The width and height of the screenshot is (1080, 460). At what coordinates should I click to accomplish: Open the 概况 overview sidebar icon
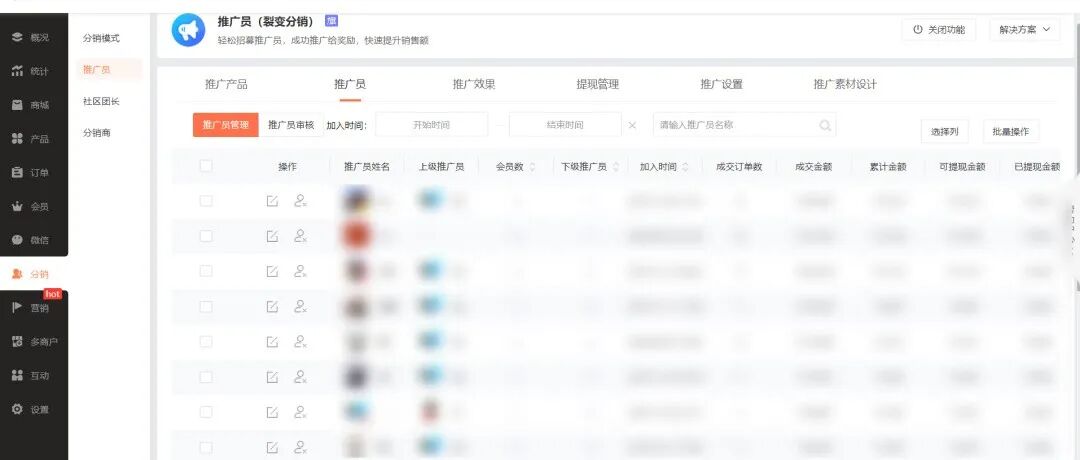(18, 37)
